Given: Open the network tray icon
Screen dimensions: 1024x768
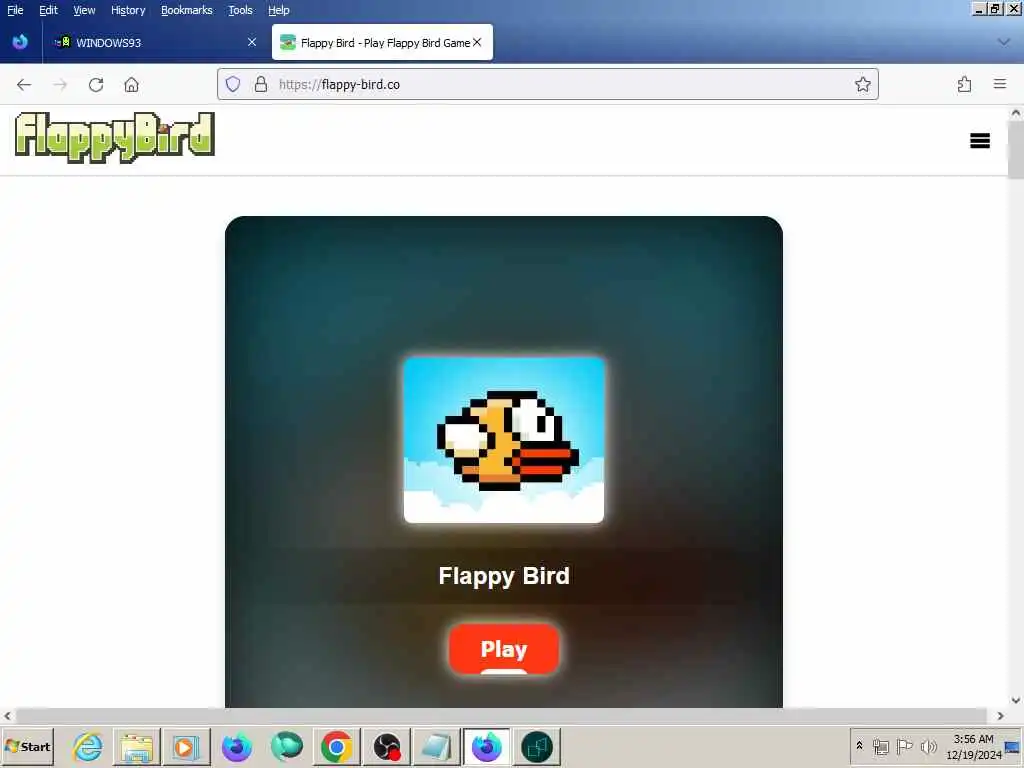Looking at the screenshot, I should 880,746.
